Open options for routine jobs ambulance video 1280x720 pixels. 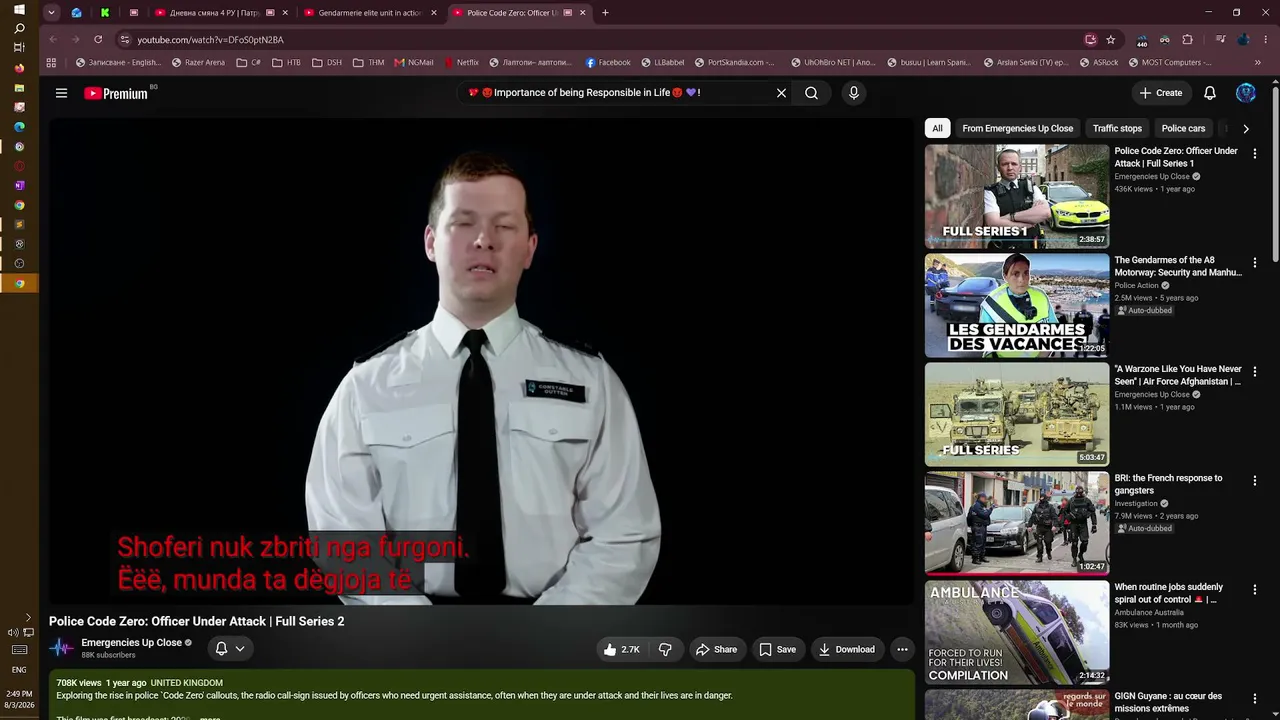[x=1255, y=589]
